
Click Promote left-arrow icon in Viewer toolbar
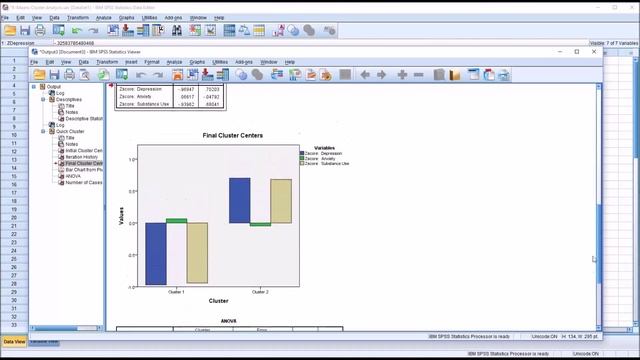[x=365, y=75]
